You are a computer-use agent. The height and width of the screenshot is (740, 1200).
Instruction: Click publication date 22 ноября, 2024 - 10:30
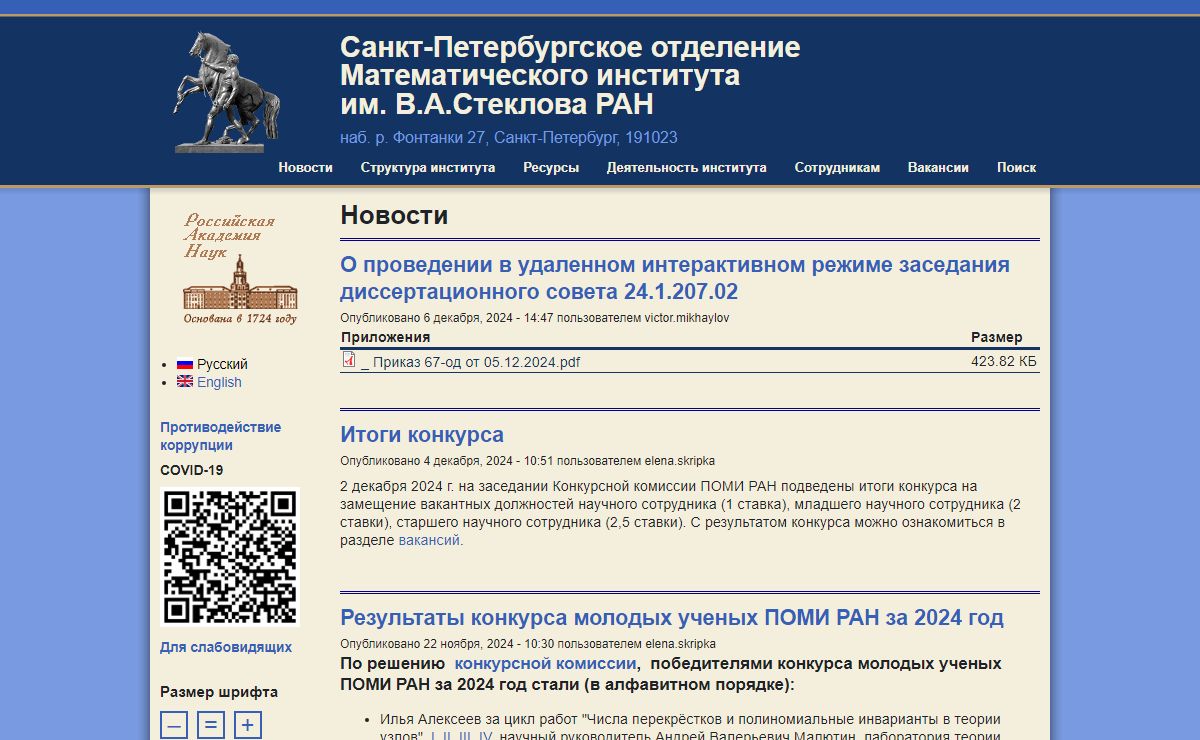tap(488, 644)
